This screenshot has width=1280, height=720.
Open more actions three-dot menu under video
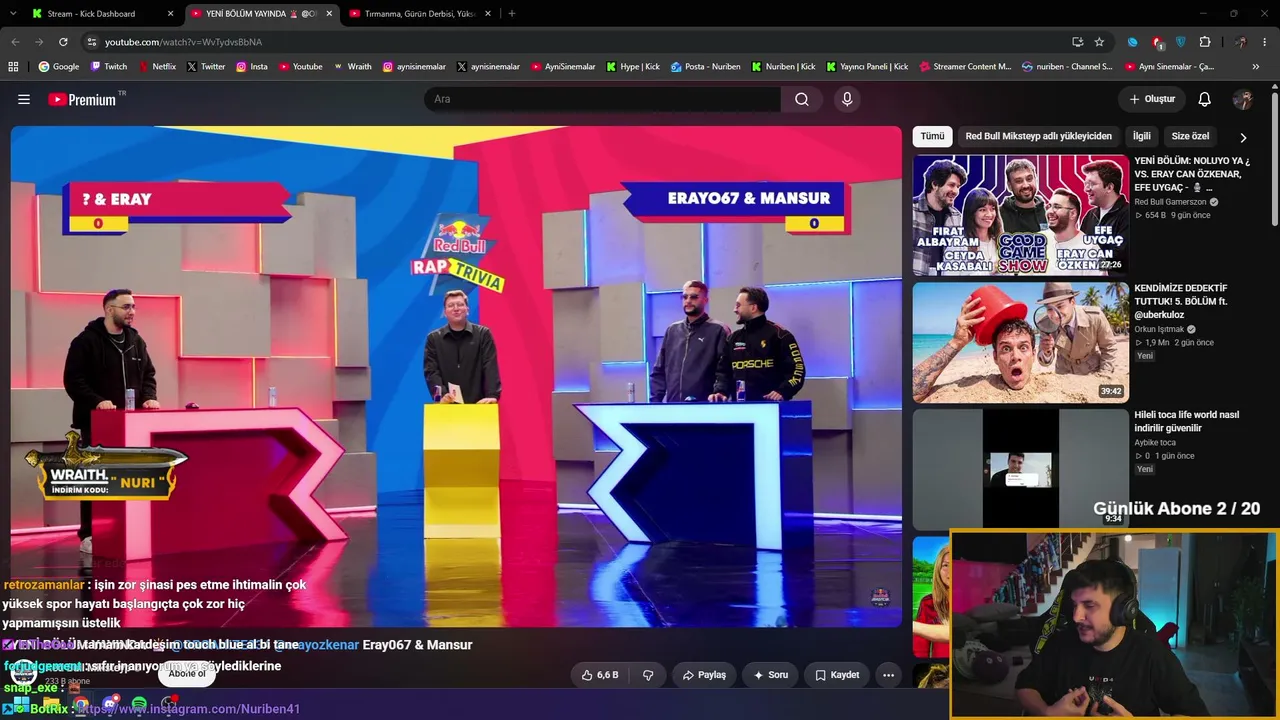[x=888, y=675]
